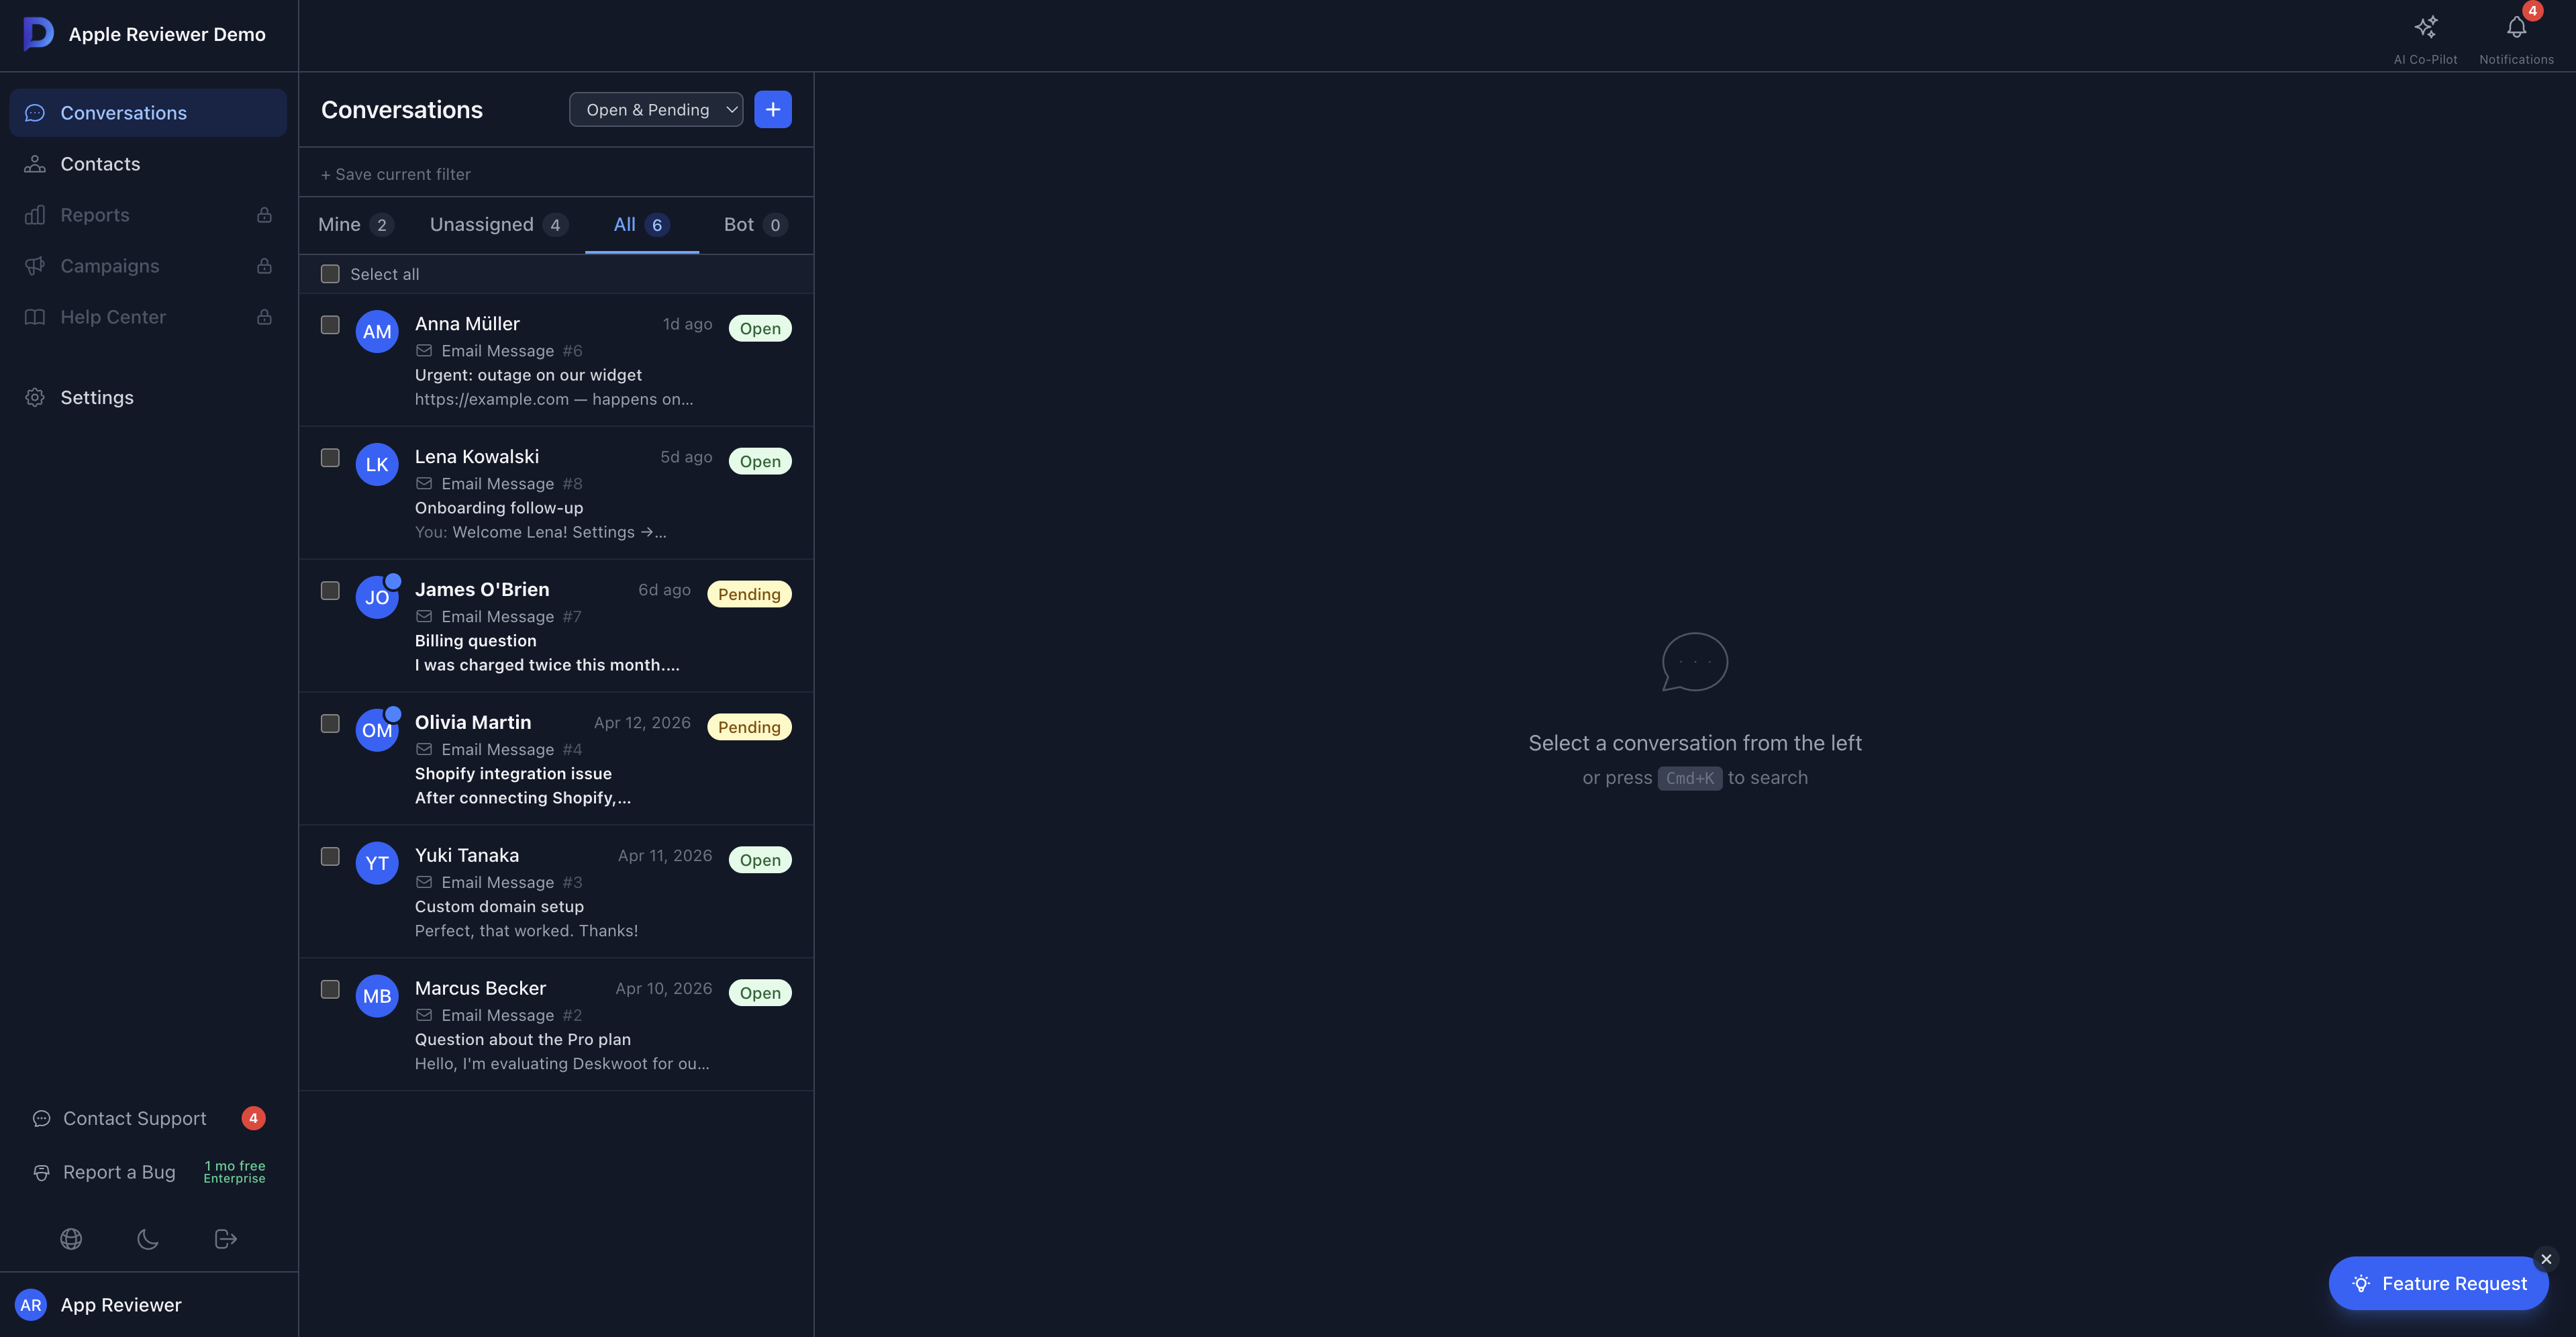Viewport: 2576px width, 1337px height.
Task: Open the Notifications bell icon
Action: [2516, 28]
